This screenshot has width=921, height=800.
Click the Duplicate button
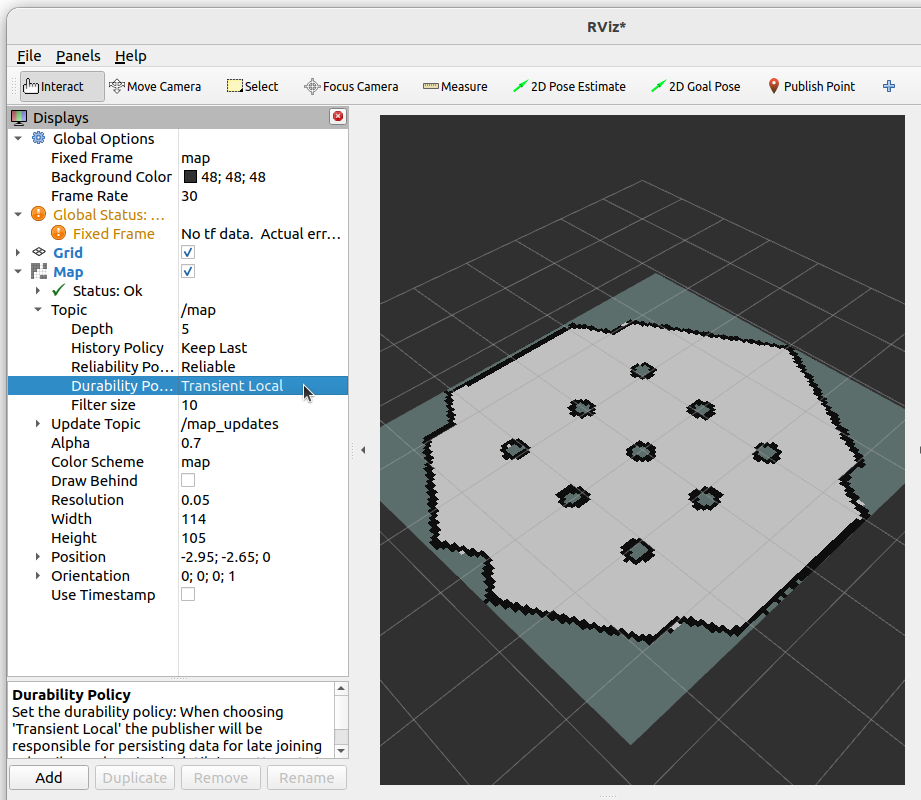135,778
